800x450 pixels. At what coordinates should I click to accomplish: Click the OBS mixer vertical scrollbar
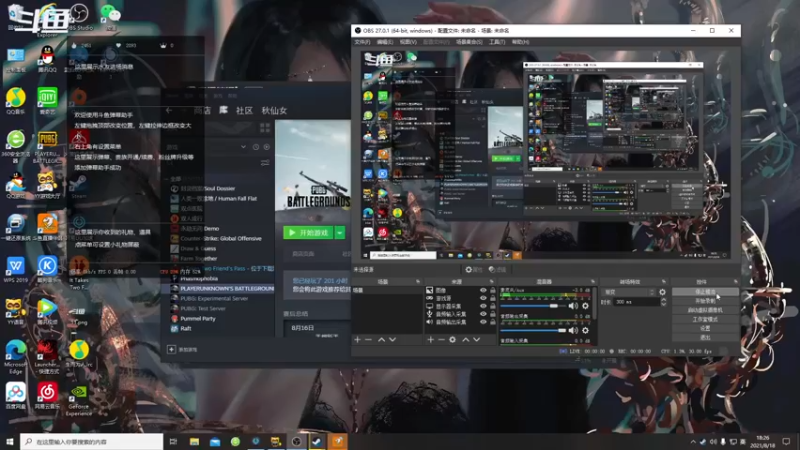tap(595, 305)
